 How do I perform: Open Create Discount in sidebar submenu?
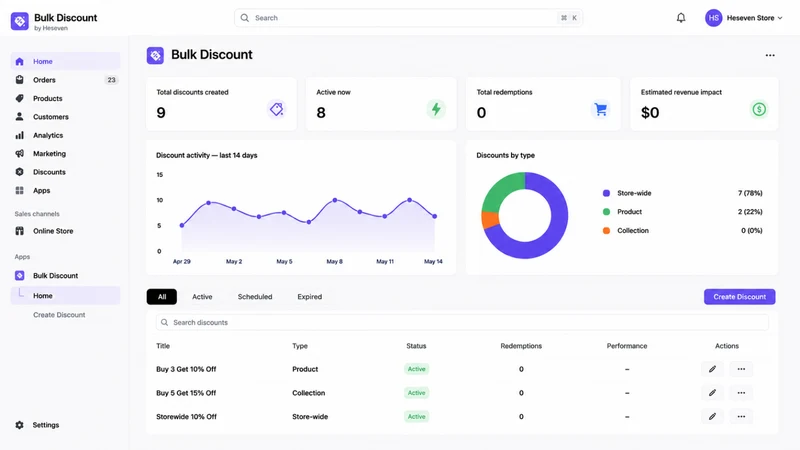point(59,315)
